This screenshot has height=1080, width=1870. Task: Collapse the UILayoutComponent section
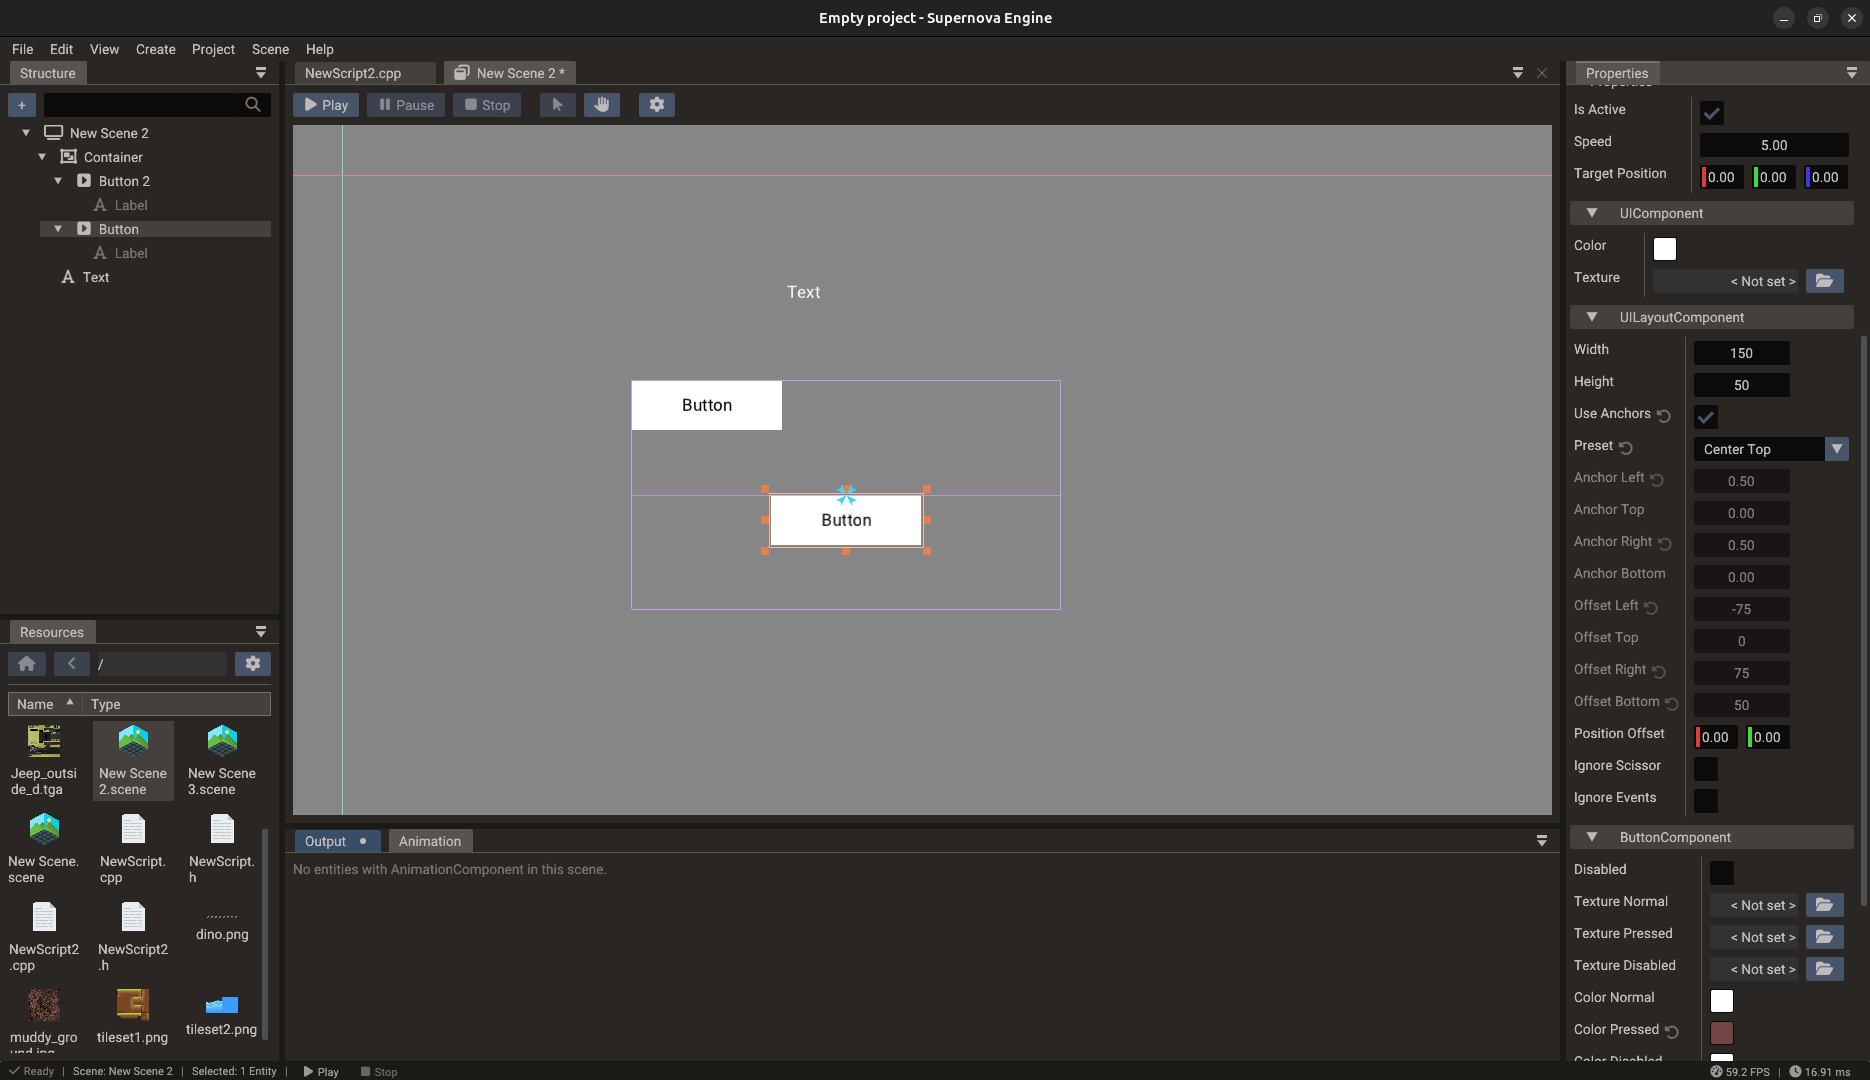tap(1592, 316)
